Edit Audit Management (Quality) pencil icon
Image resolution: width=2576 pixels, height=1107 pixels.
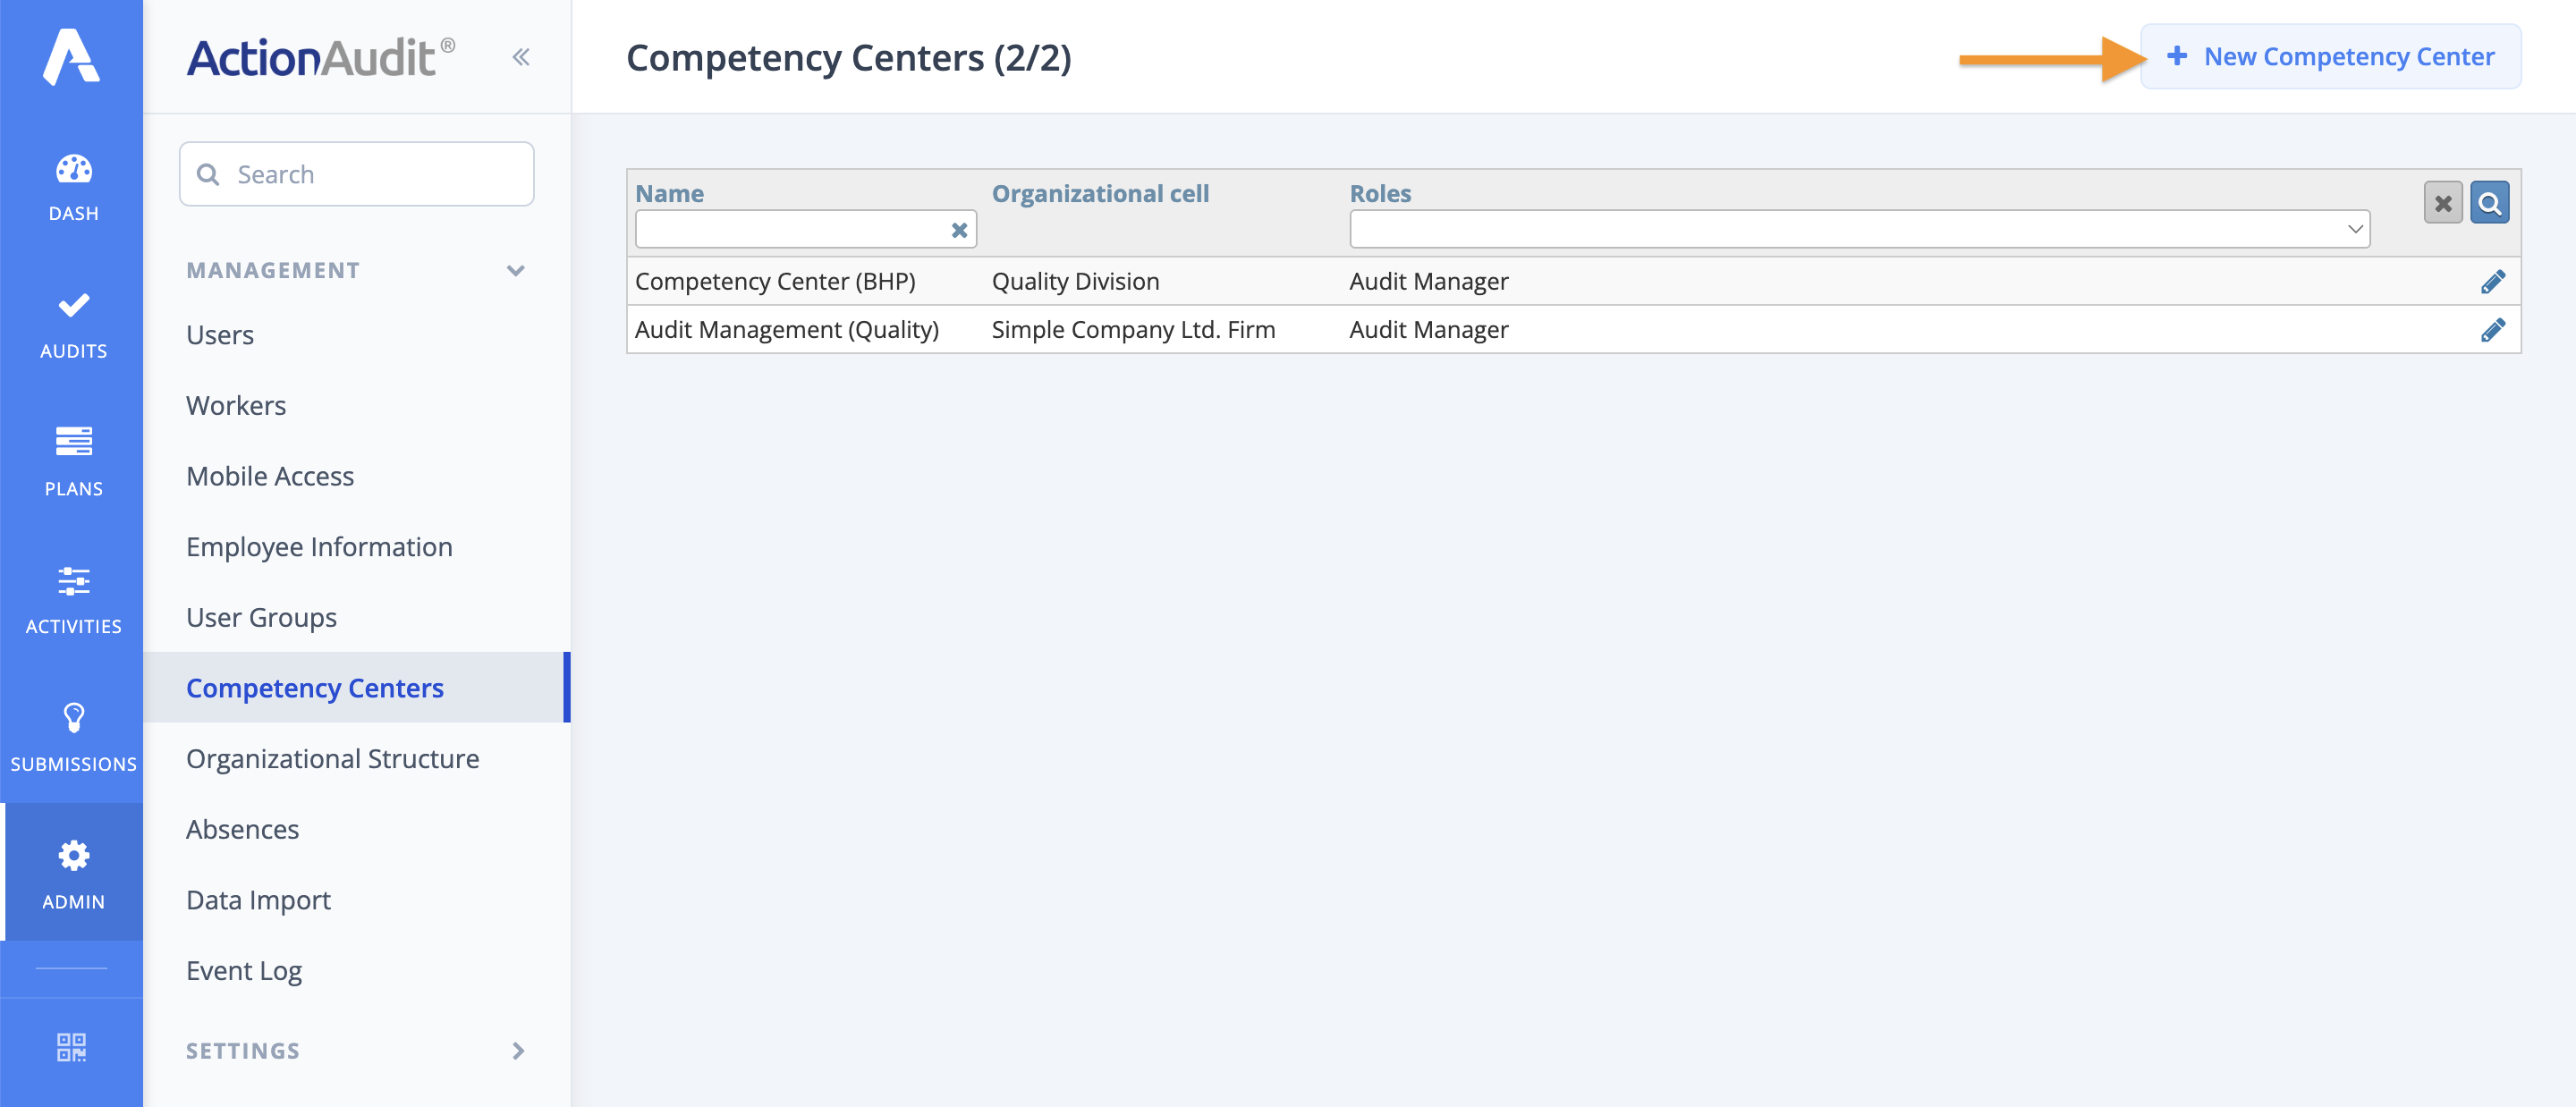click(x=2492, y=330)
